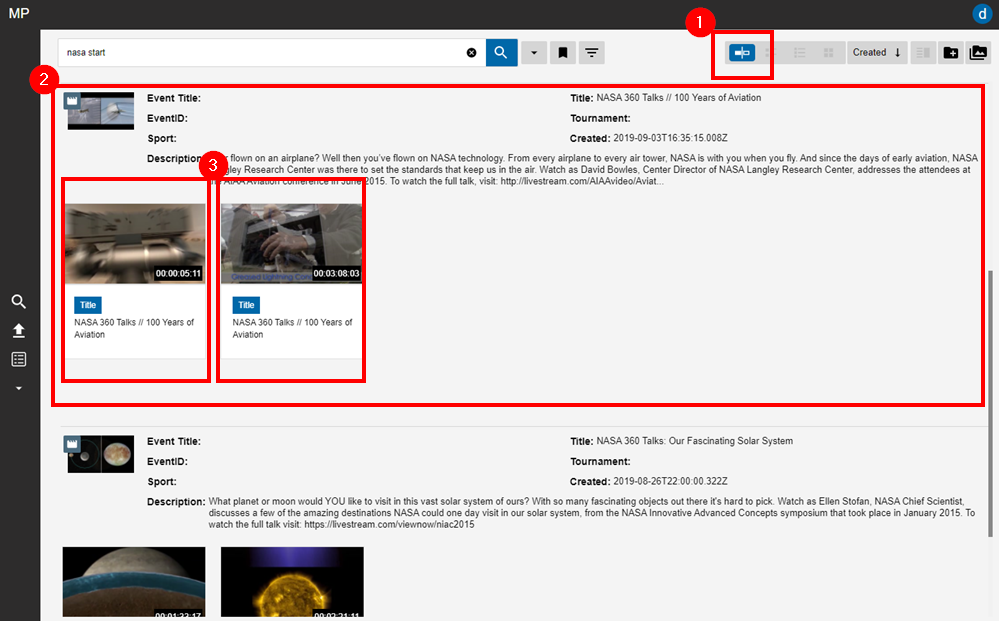Toggle the segment timeline view button
999x621 pixels.
(x=742, y=53)
